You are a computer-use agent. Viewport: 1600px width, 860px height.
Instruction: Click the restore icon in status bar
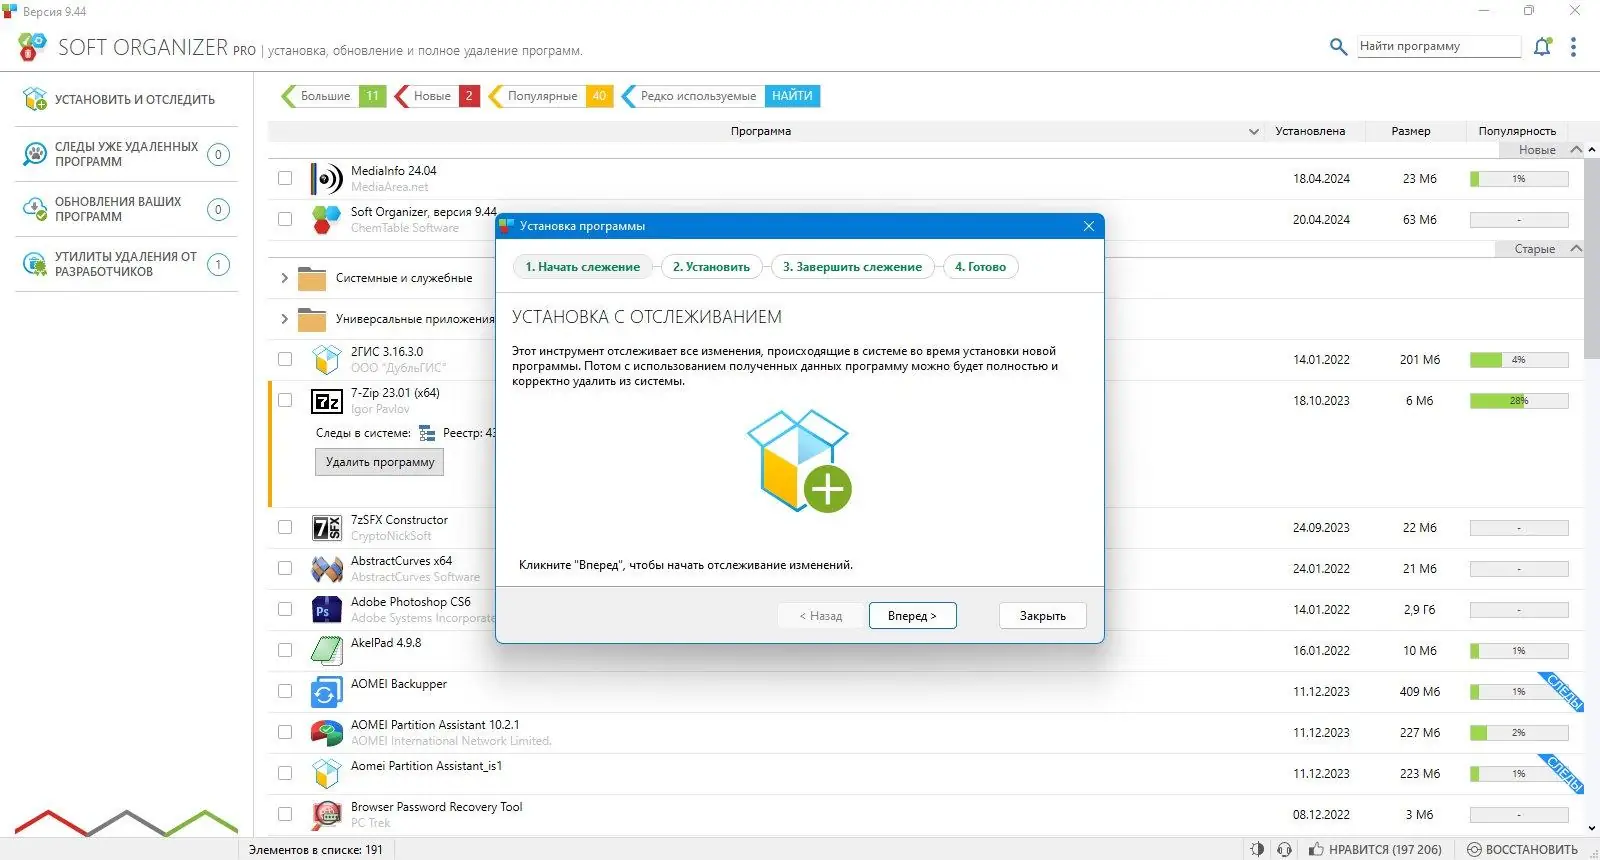coord(1474,849)
